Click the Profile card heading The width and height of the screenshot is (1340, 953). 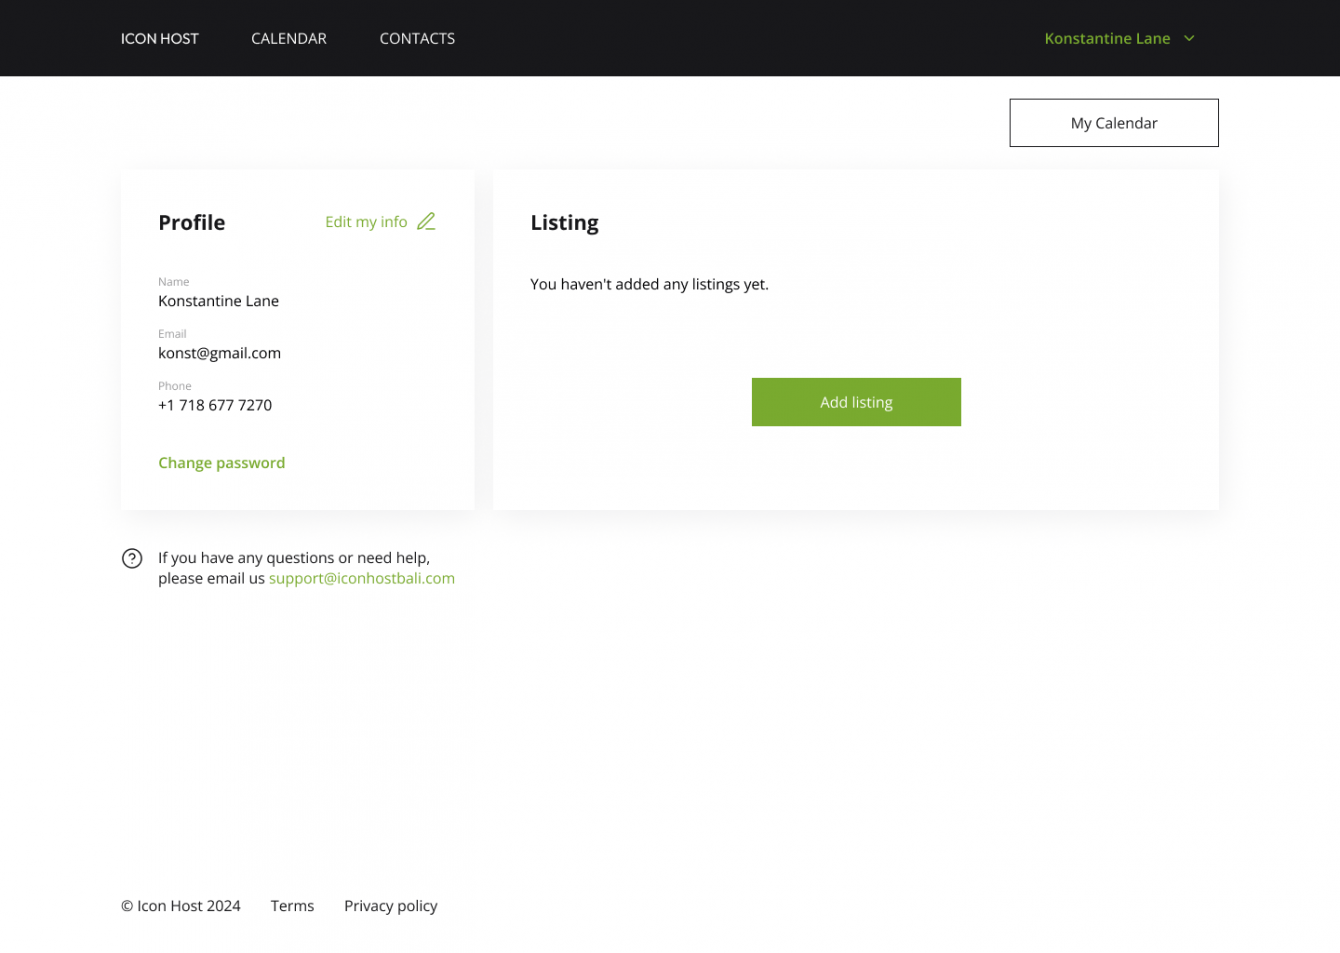191,223
